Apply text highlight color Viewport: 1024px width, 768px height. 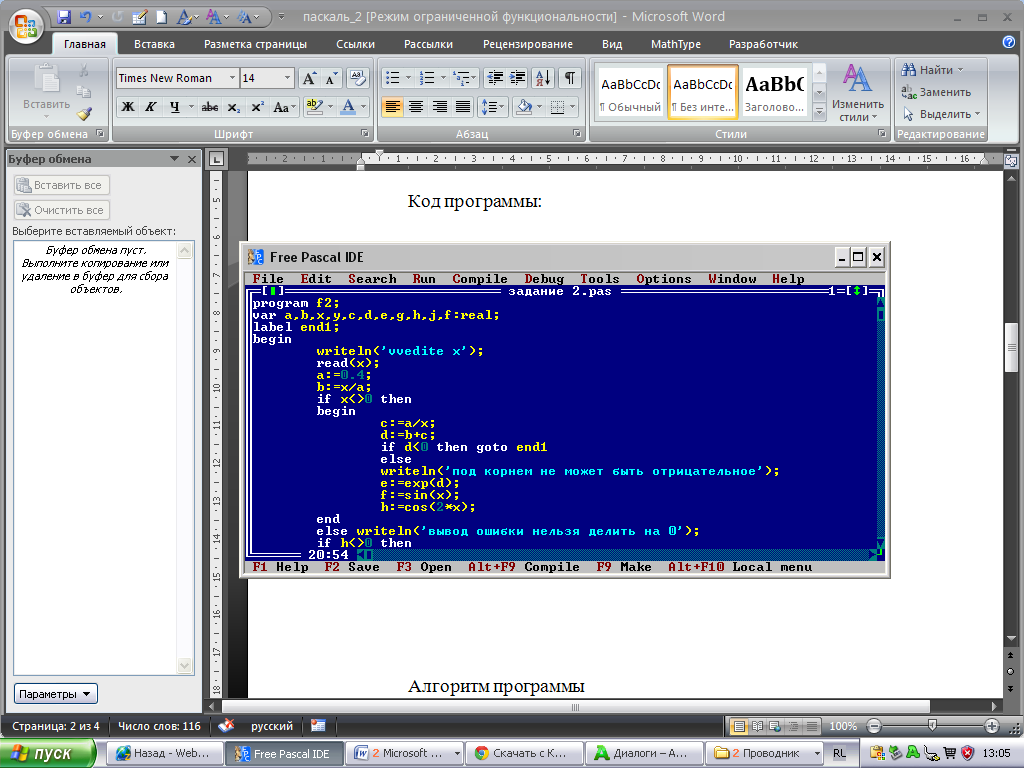(x=314, y=106)
